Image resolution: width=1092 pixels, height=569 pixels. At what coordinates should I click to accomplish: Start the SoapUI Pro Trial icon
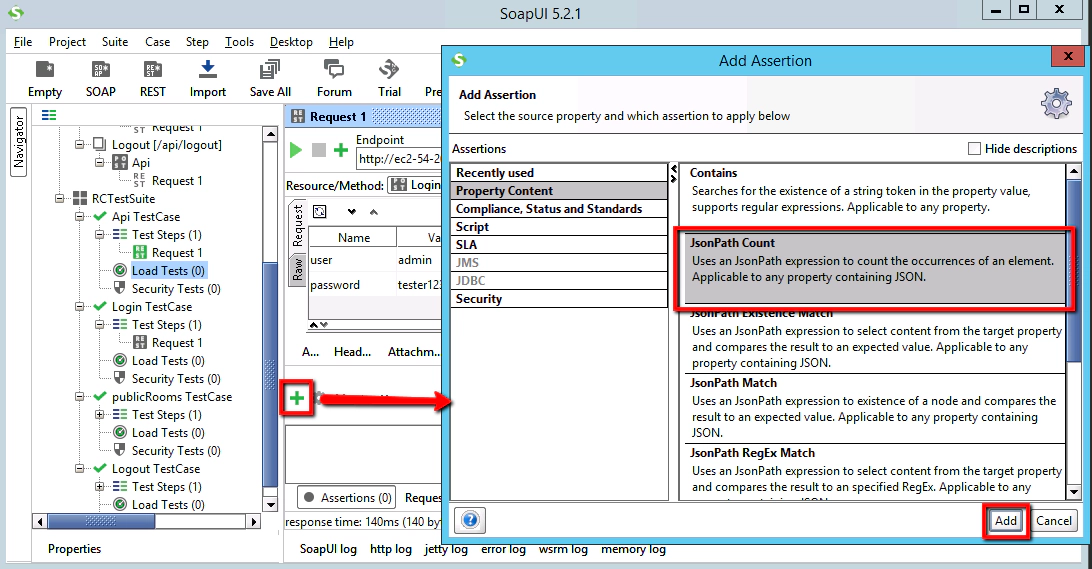point(389,78)
